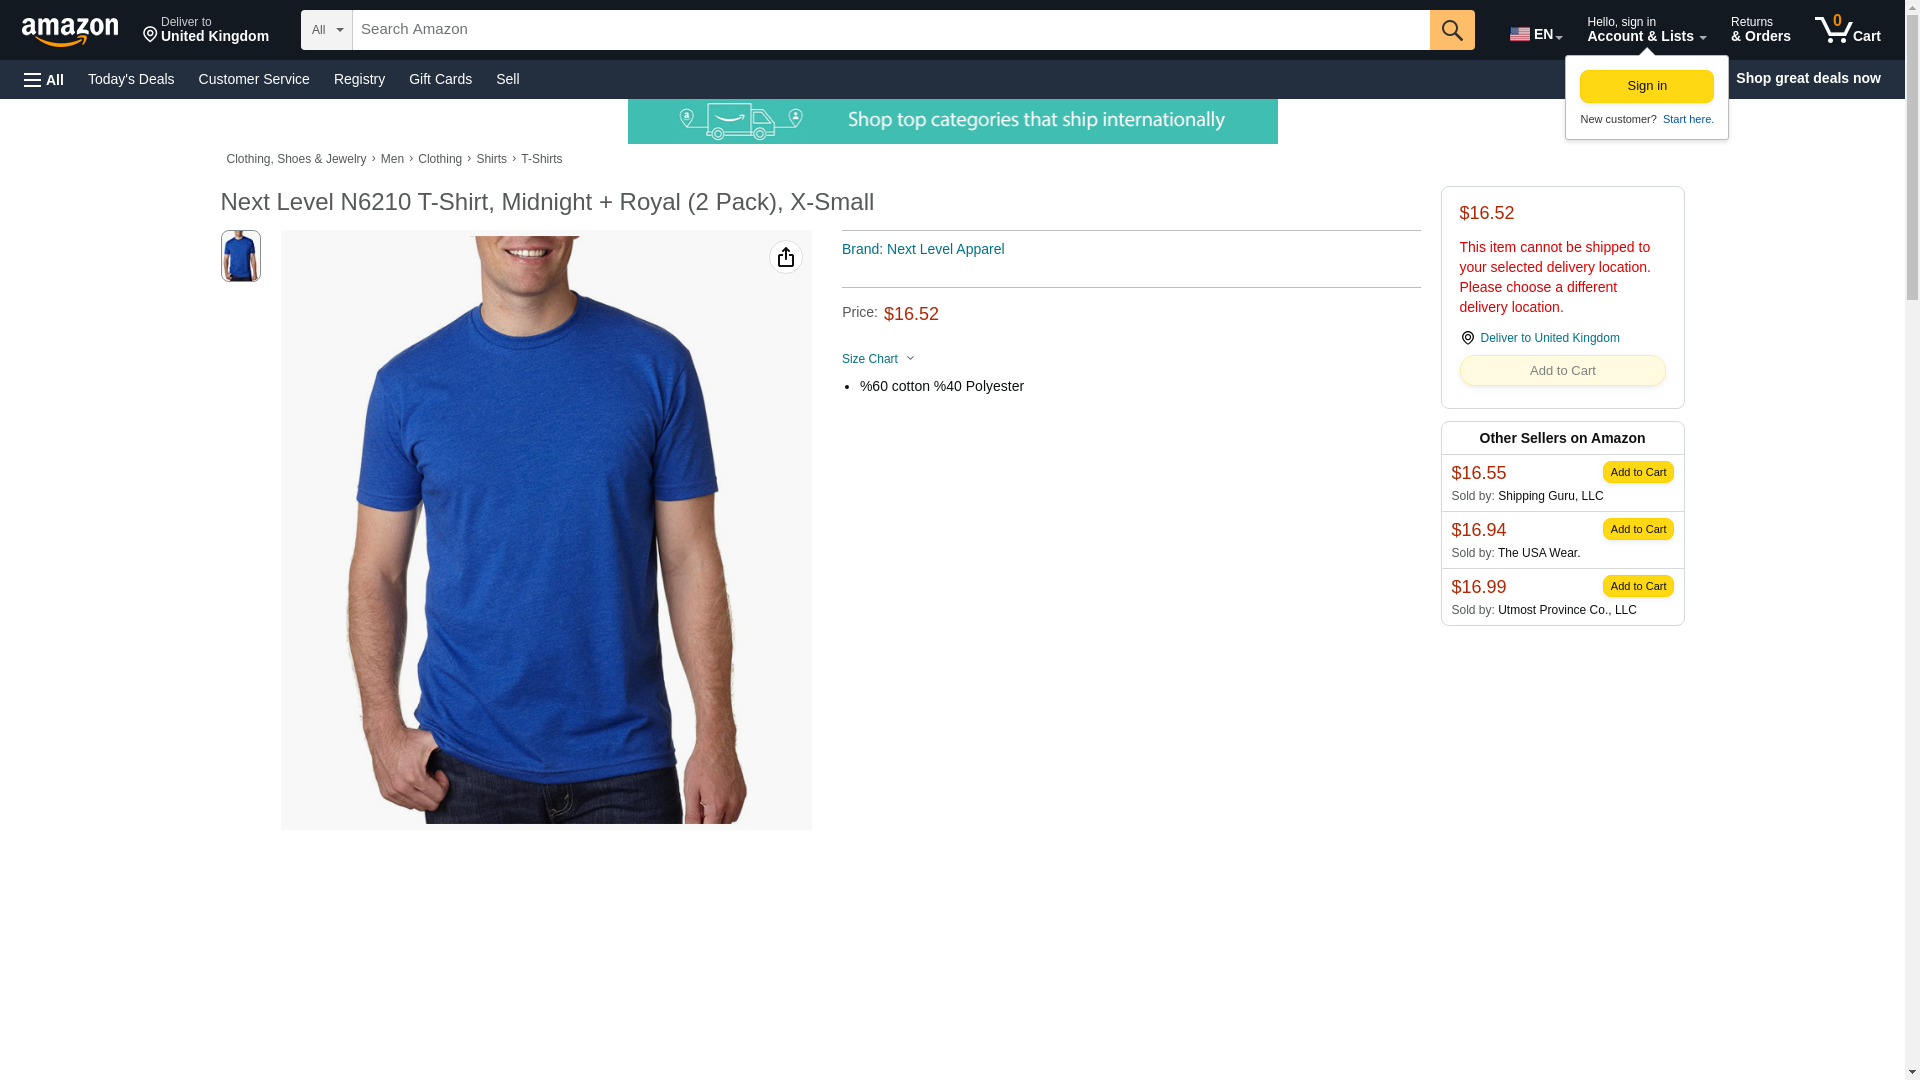Select the blue t-shirt thumbnail
1920x1080 pixels.
pyautogui.click(x=240, y=256)
